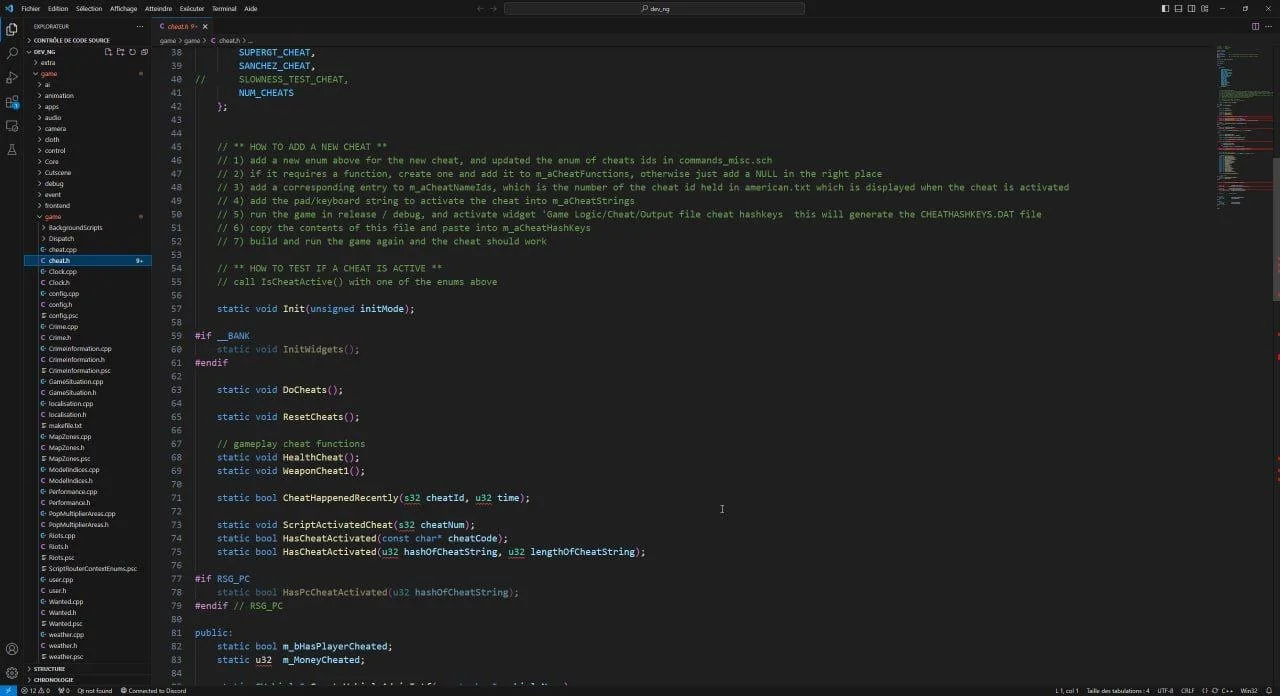Expand the animation folder
The image size is (1280, 696).
coord(59,96)
